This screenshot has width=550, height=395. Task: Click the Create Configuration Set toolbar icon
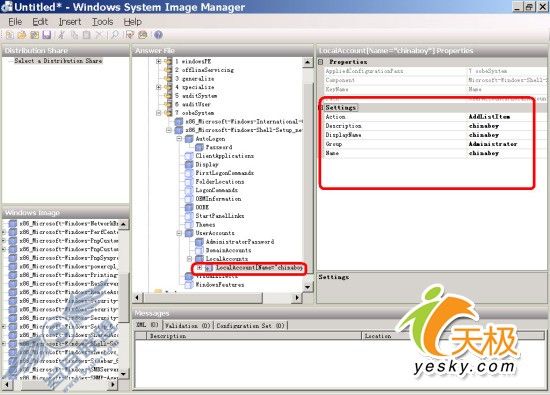(x=142, y=35)
